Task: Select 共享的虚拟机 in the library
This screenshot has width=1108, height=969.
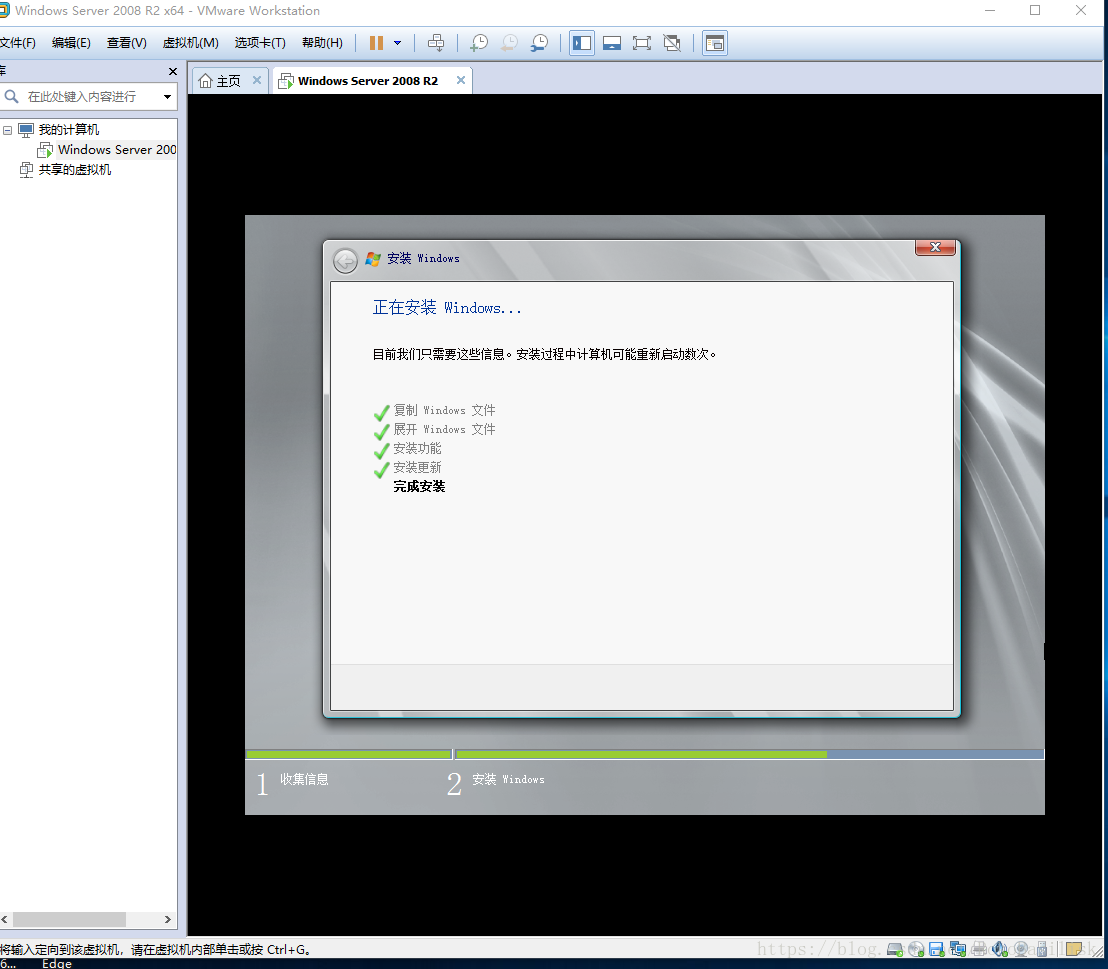Action: (x=74, y=170)
